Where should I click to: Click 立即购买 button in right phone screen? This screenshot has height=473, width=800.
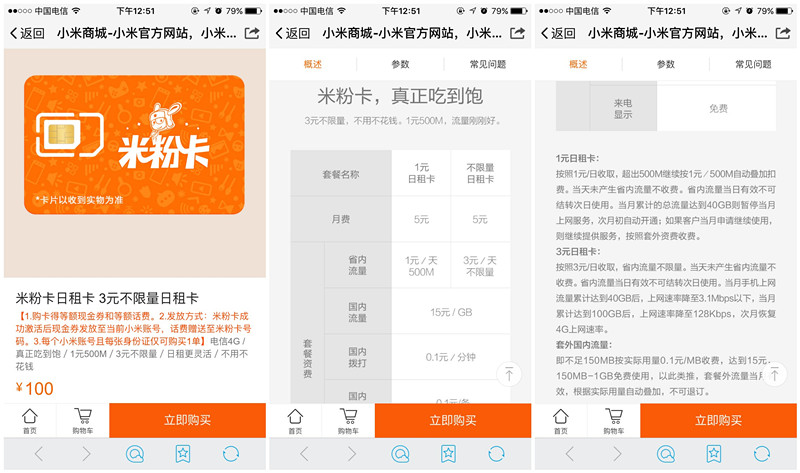tap(718, 420)
